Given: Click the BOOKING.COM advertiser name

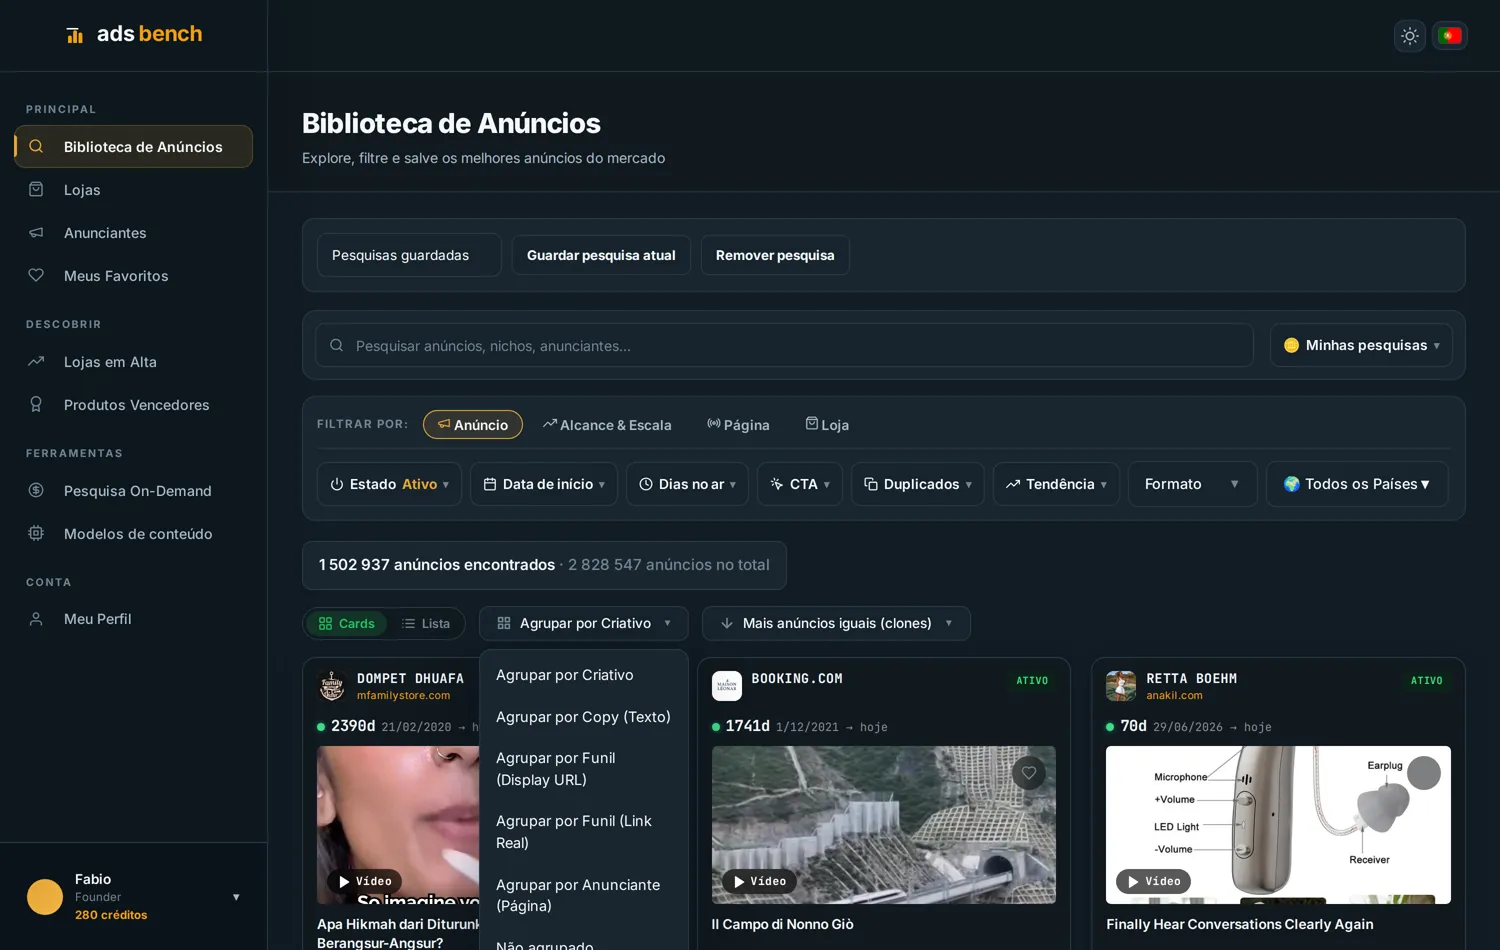Looking at the screenshot, I should [x=797, y=679].
